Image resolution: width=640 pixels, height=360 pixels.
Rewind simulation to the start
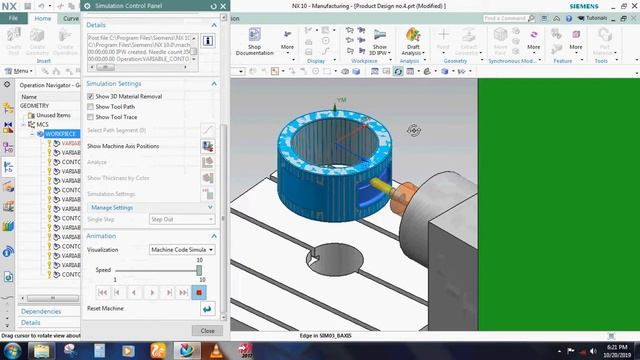[x=103, y=292]
